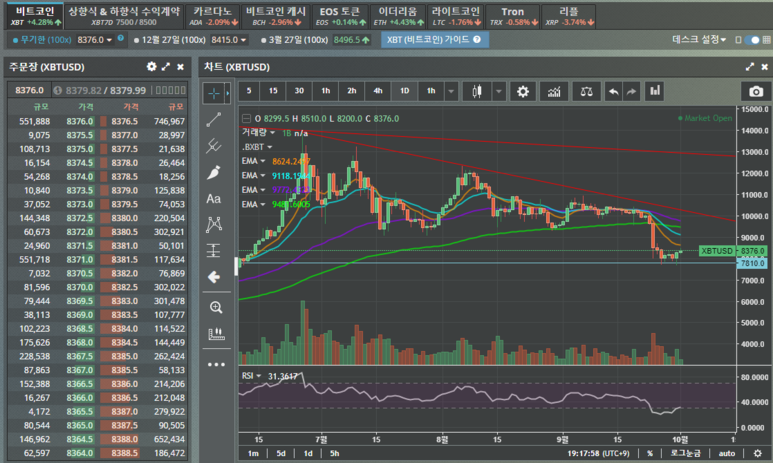Open bottom-right chart axis settings gear
The height and width of the screenshot is (463, 773).
tap(758, 453)
